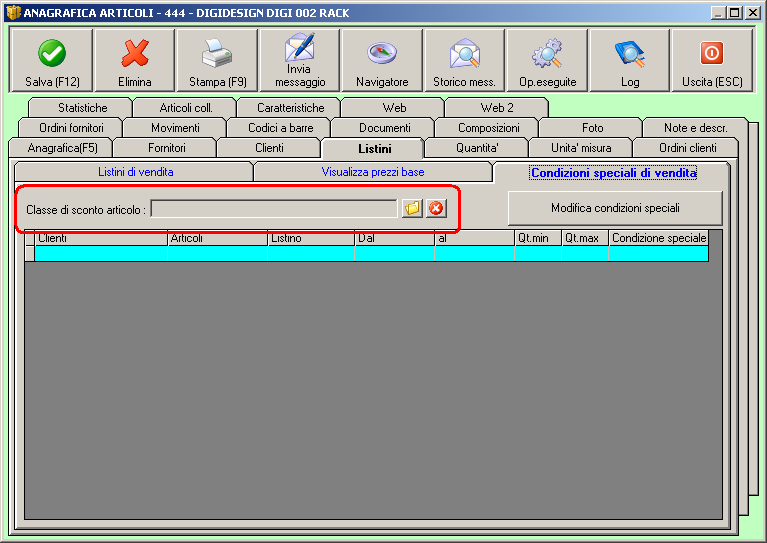Click the 'al' column header
The width and height of the screenshot is (767, 543).
click(474, 238)
